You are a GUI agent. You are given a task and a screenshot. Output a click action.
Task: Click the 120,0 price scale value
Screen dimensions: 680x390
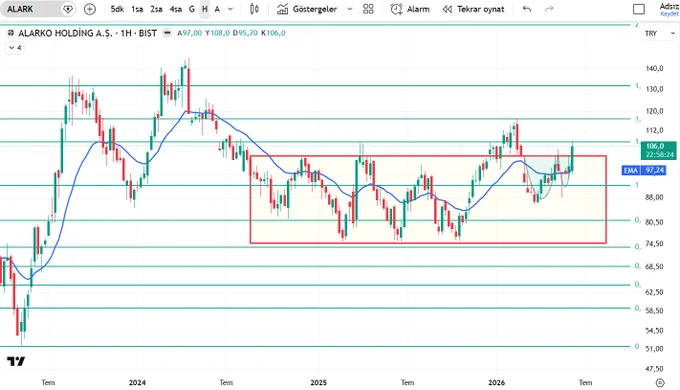click(x=654, y=111)
